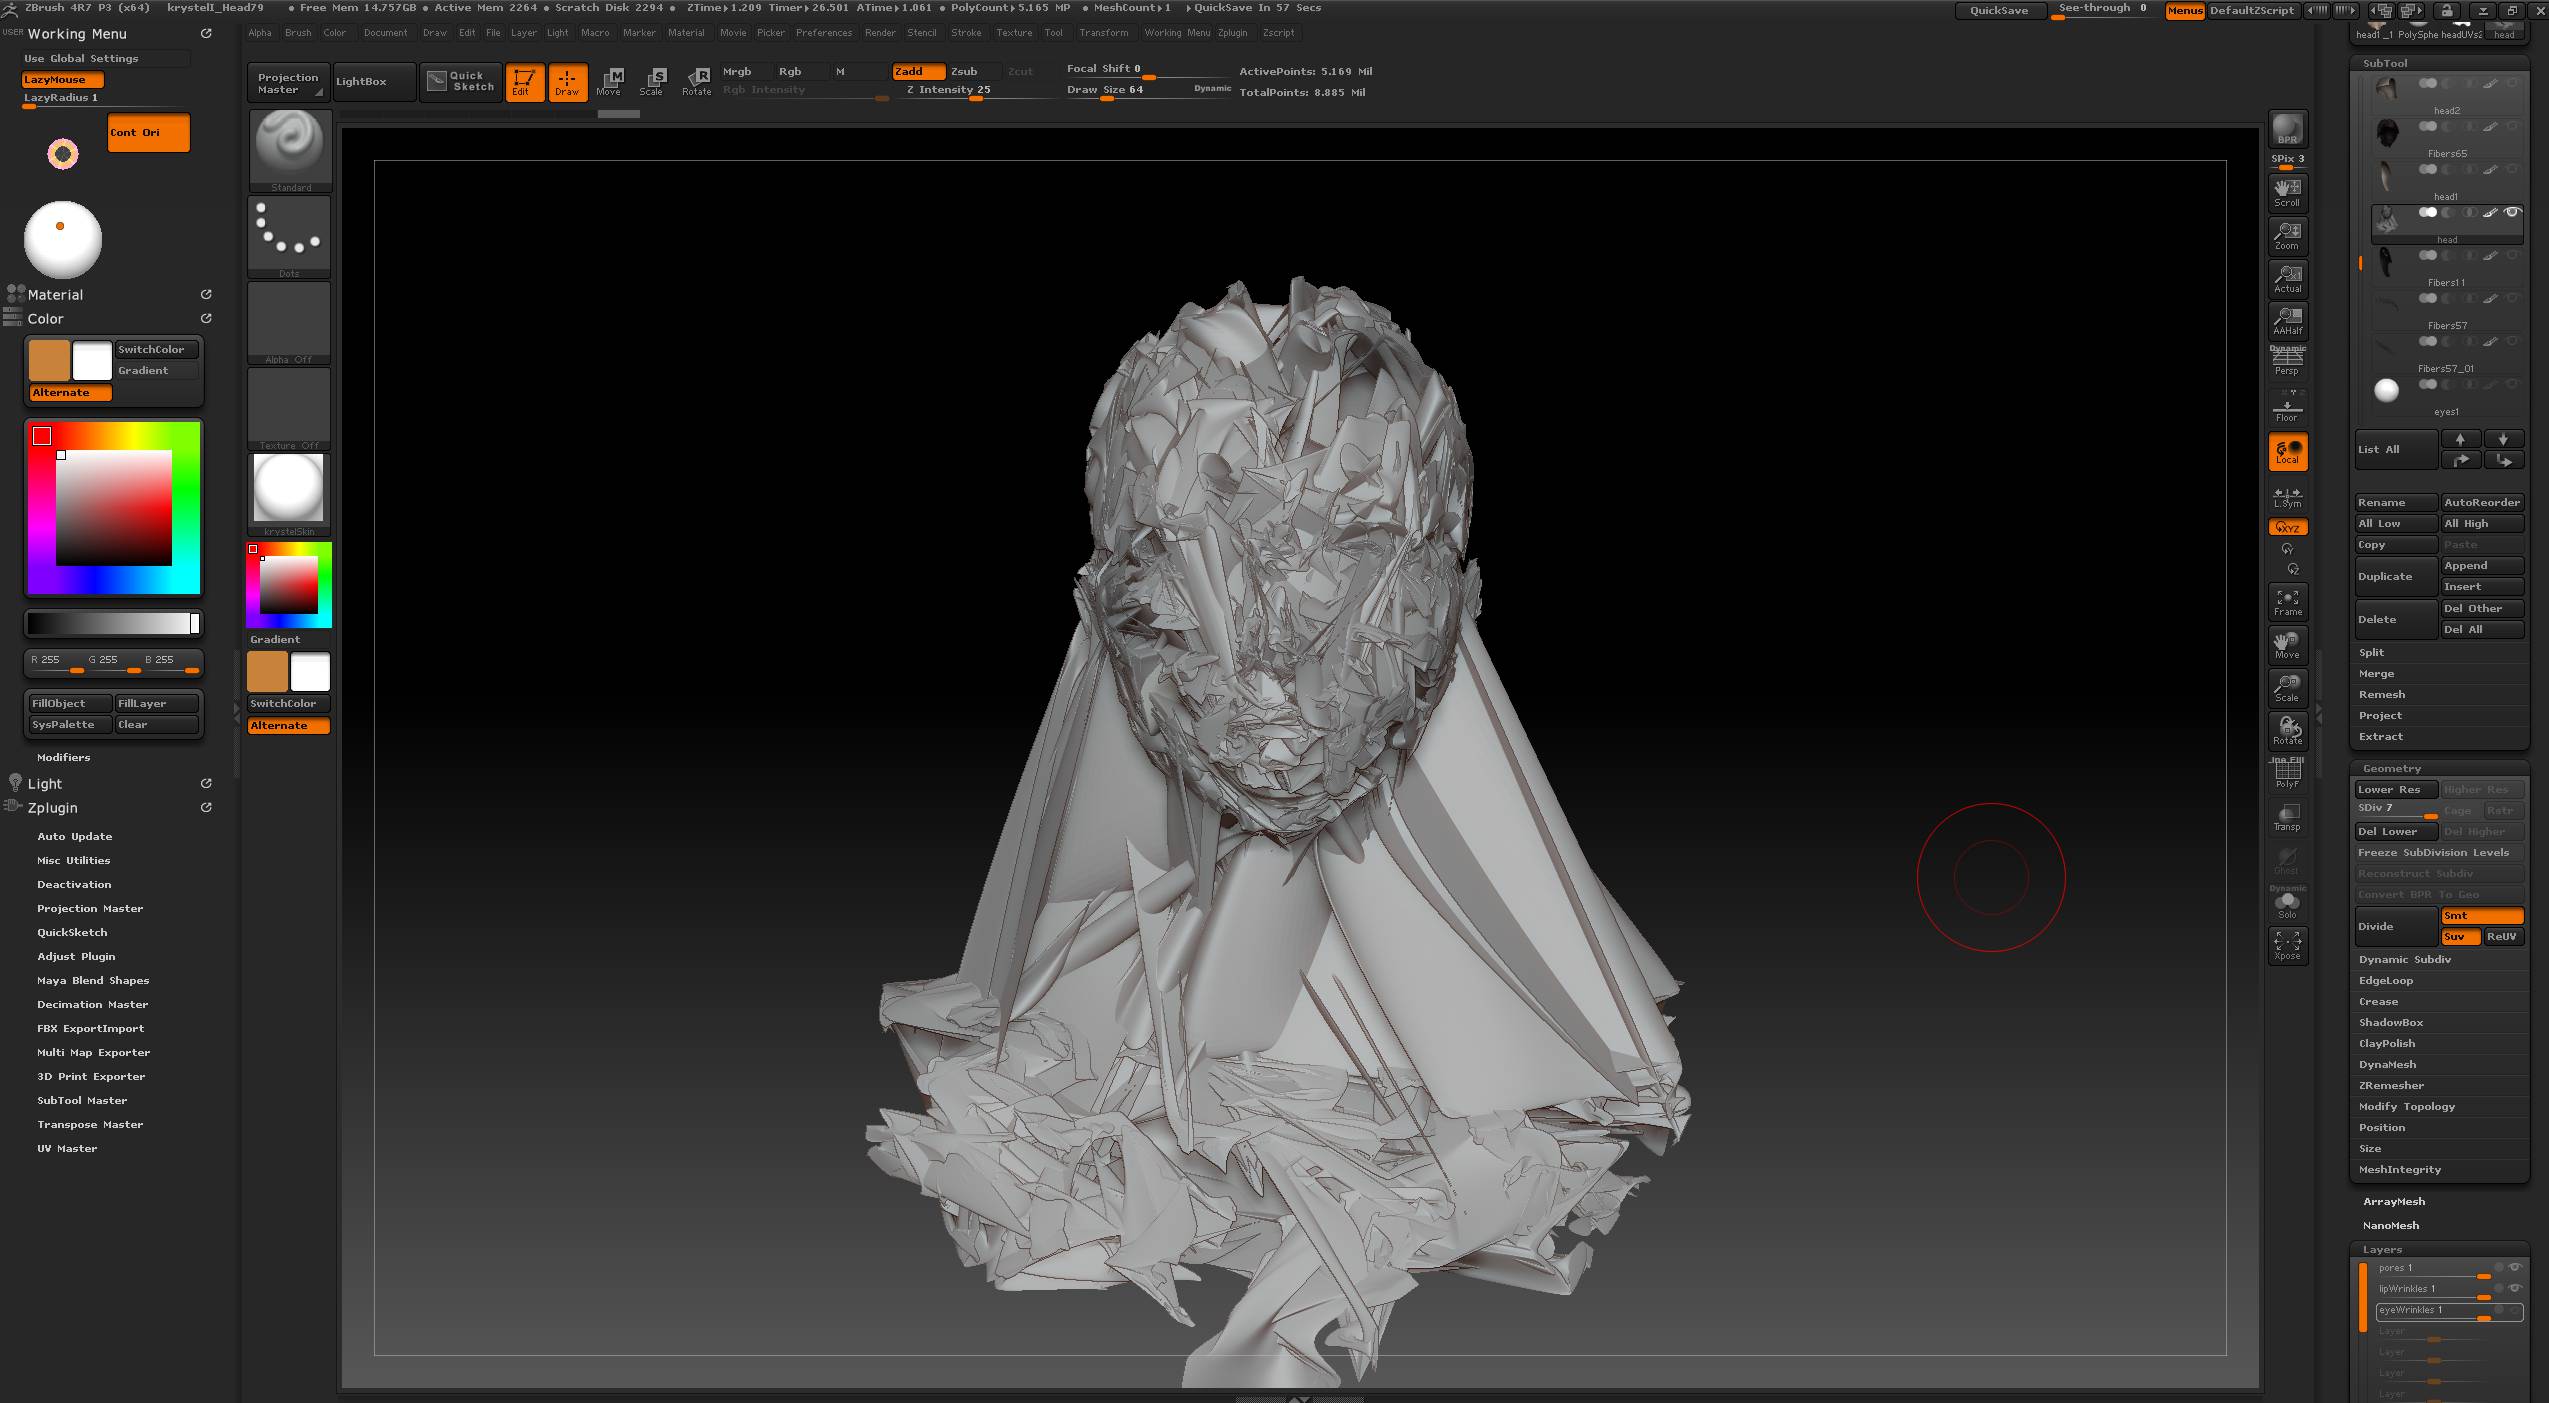Open the krystelSkin material selector

click(x=289, y=495)
